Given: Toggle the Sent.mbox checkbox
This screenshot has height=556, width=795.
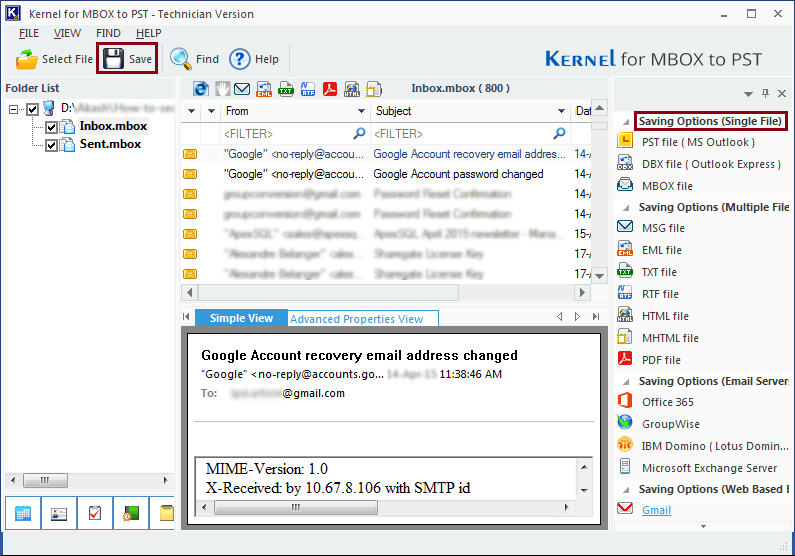Looking at the screenshot, I should 51,145.
